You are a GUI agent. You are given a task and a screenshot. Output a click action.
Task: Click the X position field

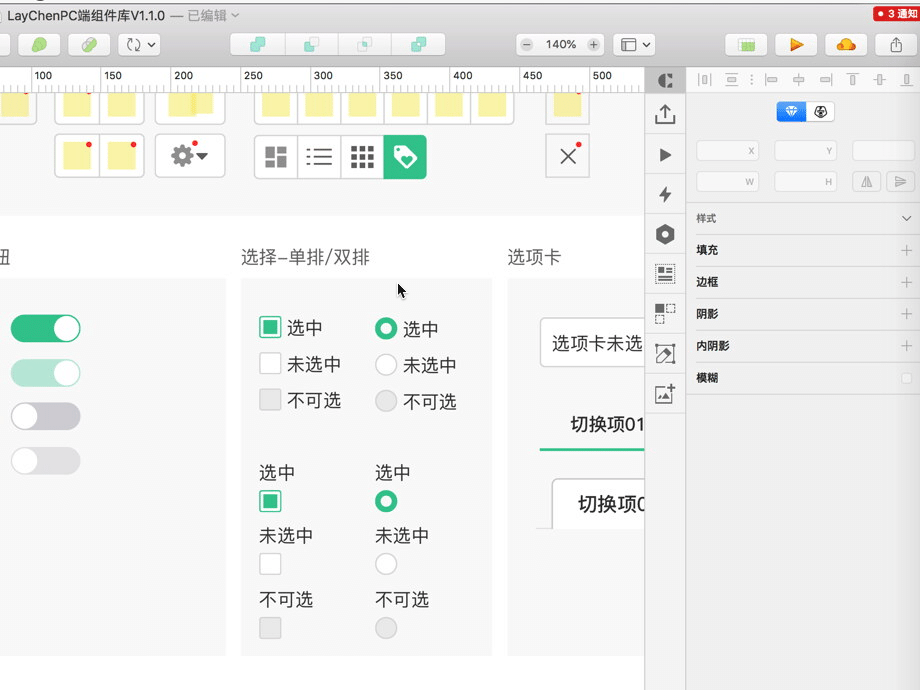pos(728,151)
